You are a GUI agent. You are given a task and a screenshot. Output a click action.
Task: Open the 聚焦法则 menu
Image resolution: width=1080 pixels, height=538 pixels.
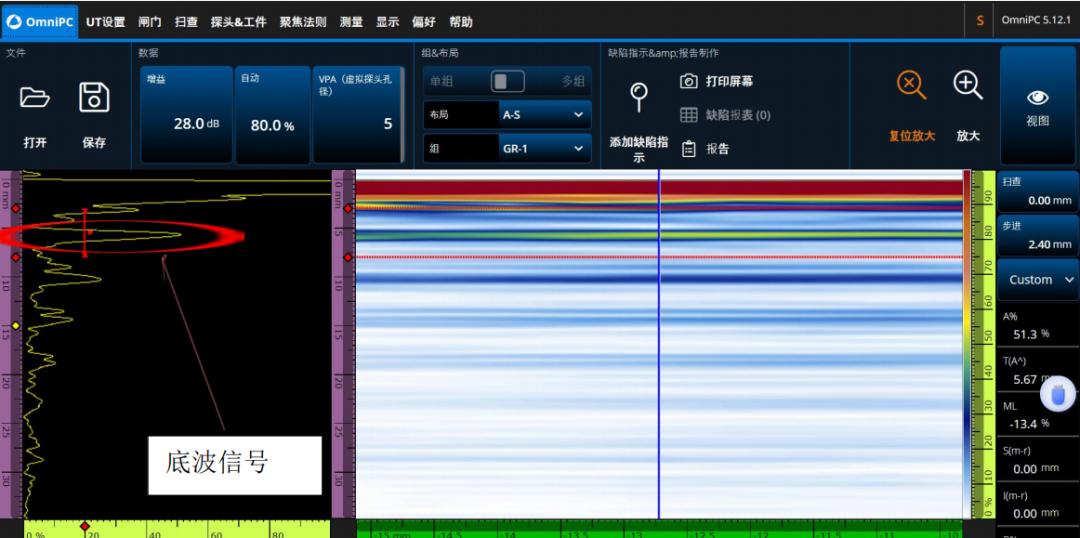click(x=302, y=22)
